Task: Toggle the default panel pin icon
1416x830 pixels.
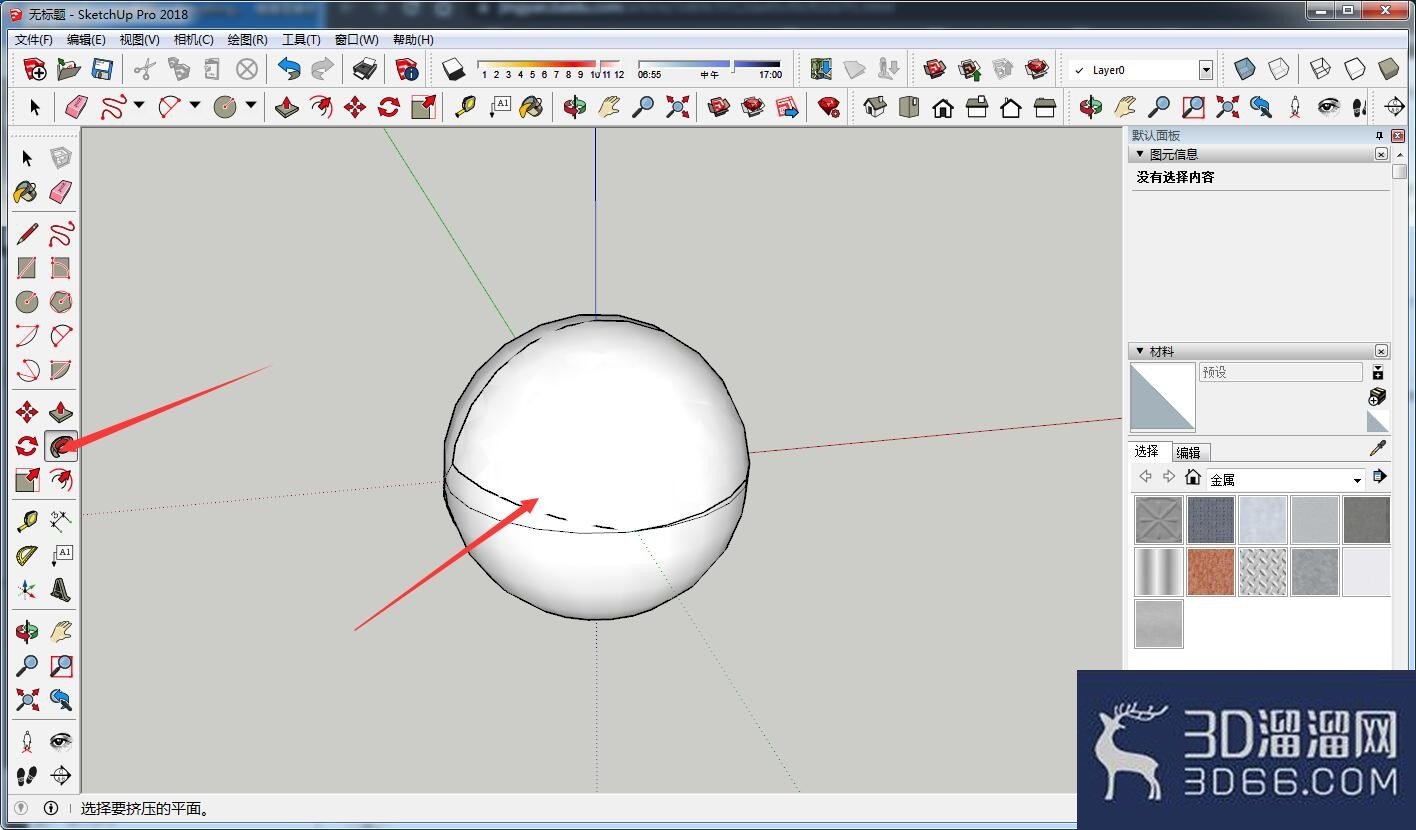Action: [x=1379, y=135]
